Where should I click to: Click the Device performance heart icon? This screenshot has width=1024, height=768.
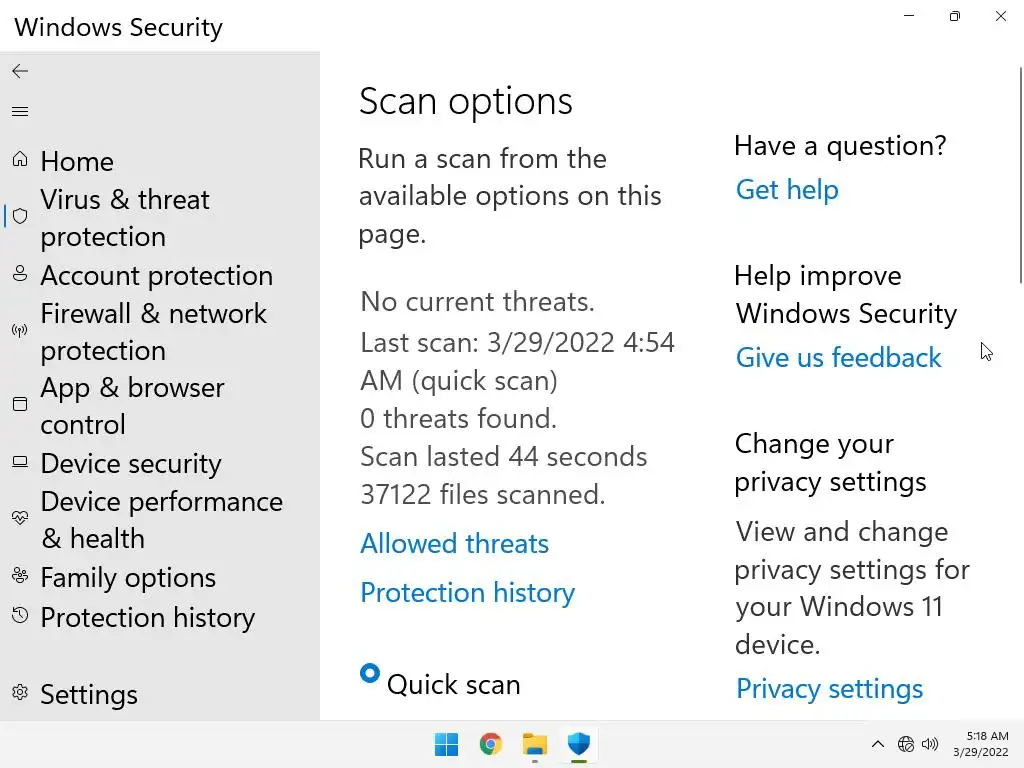coord(20,518)
